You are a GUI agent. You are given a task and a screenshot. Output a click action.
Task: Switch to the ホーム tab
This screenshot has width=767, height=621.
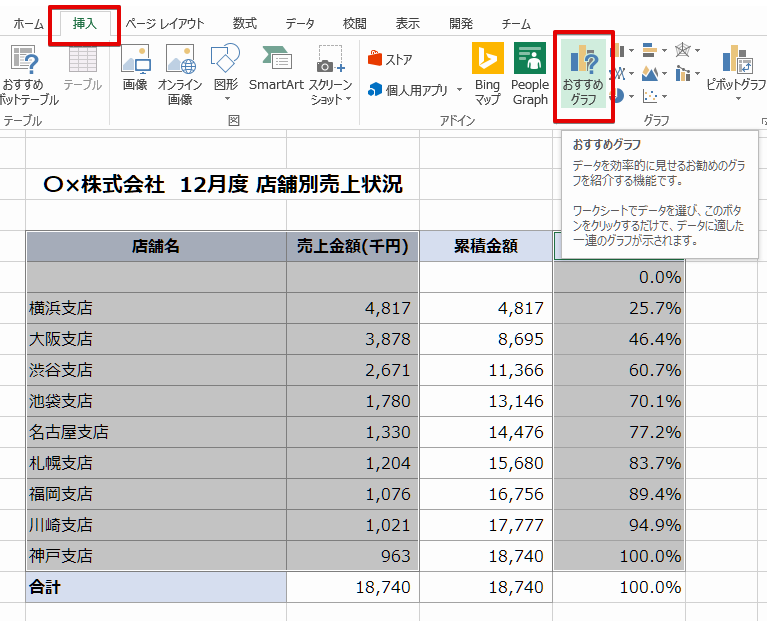[28, 23]
